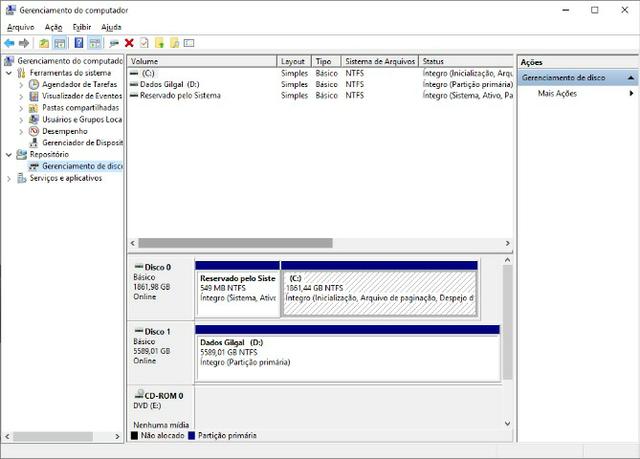Click the yellow folder with green arrow icon
Image resolution: width=640 pixels, height=459 pixels.
click(160, 43)
